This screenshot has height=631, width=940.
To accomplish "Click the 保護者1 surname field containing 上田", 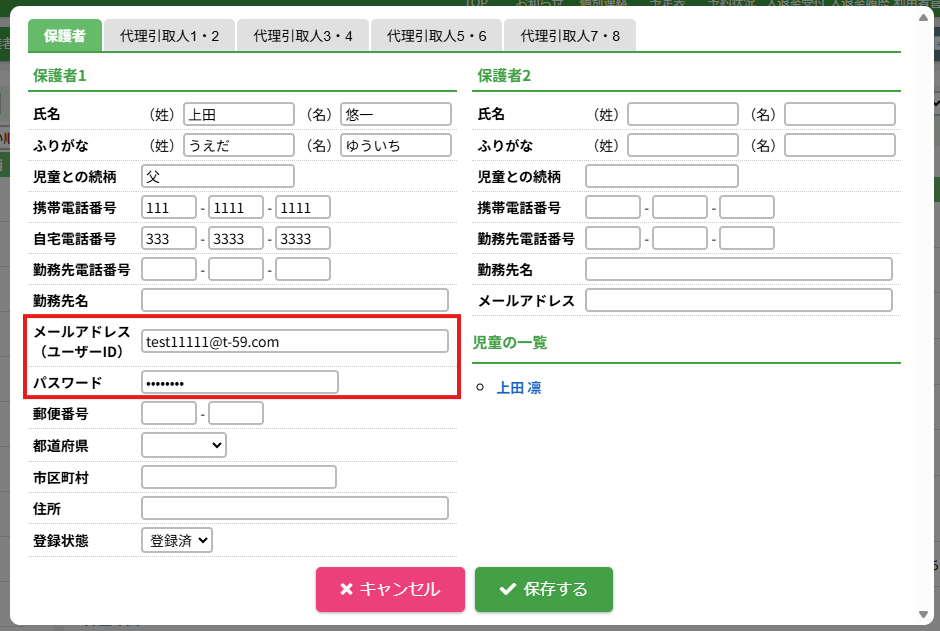I will [239, 114].
